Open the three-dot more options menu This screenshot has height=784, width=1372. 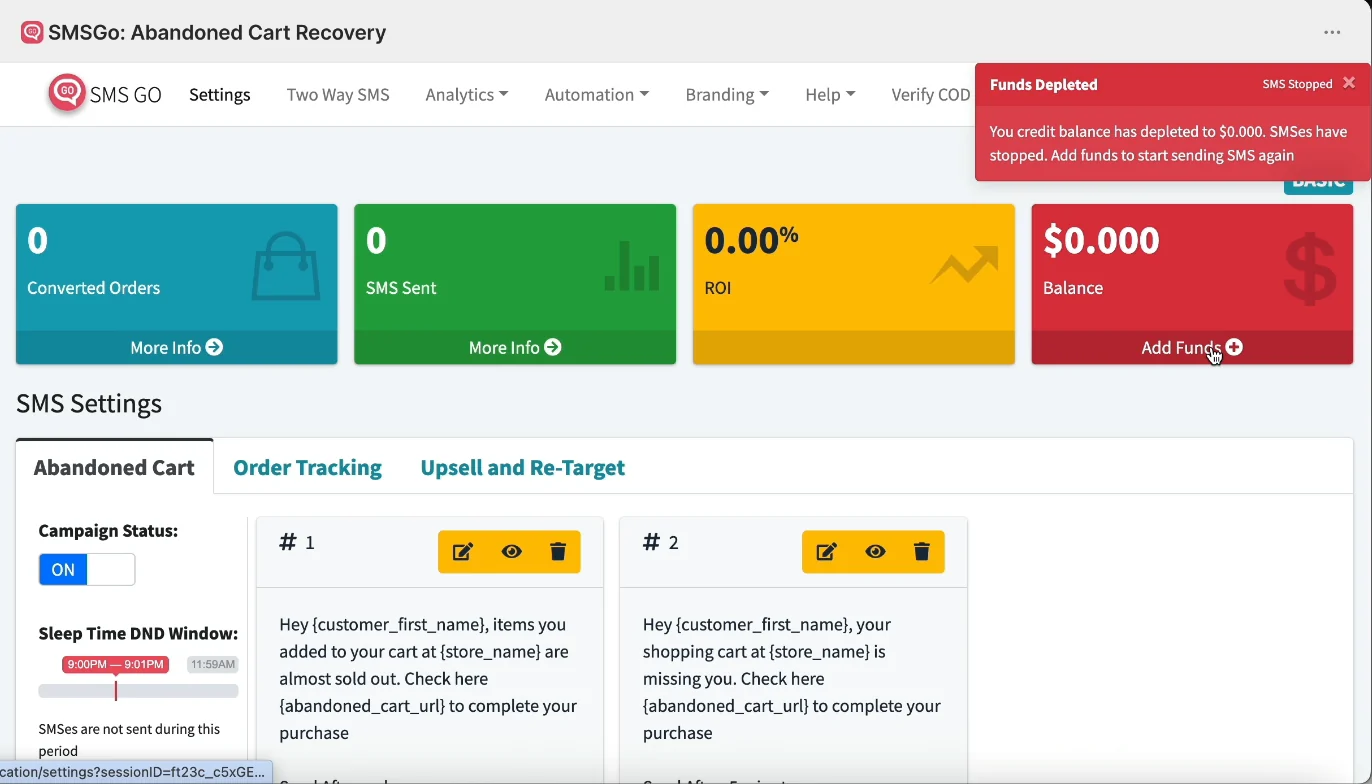[1332, 33]
